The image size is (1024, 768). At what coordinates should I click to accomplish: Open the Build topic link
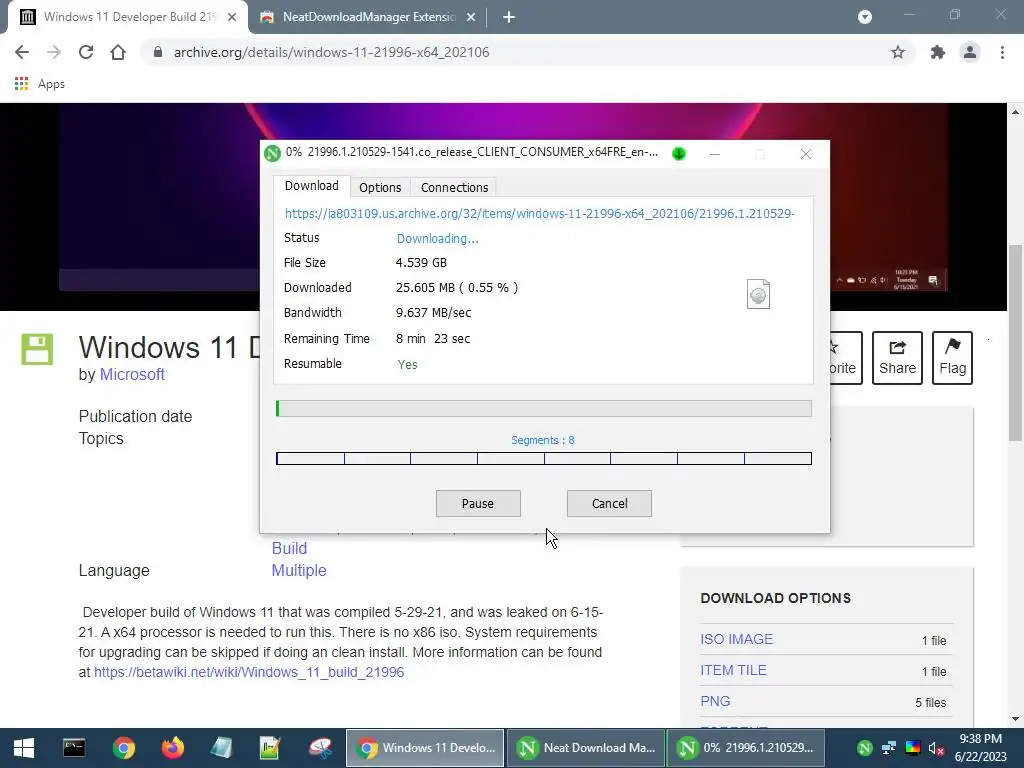point(289,549)
